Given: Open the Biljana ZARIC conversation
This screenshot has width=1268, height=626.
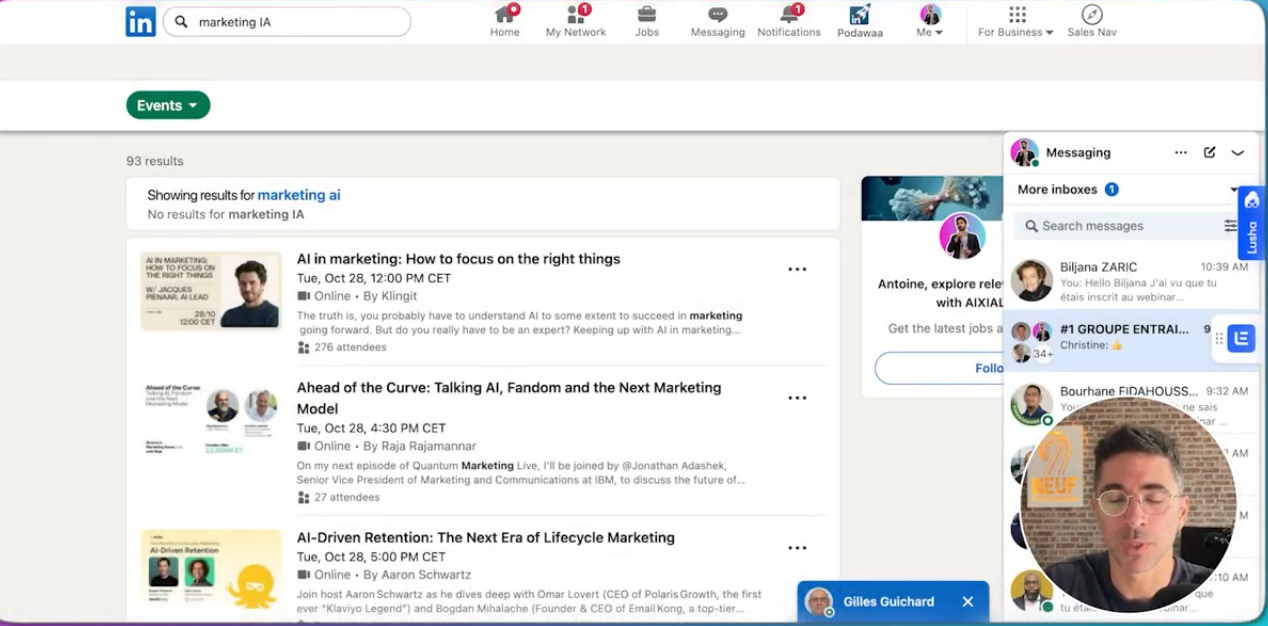Looking at the screenshot, I should point(1129,281).
